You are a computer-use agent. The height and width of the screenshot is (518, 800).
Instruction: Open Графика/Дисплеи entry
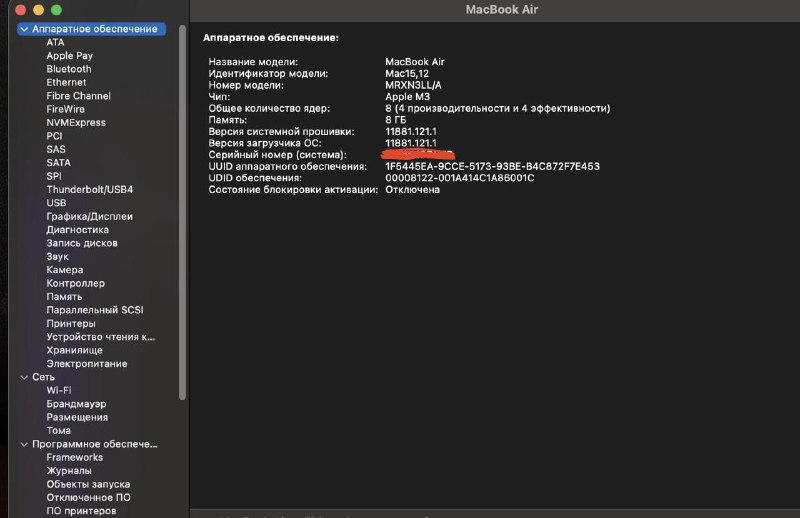coord(89,216)
